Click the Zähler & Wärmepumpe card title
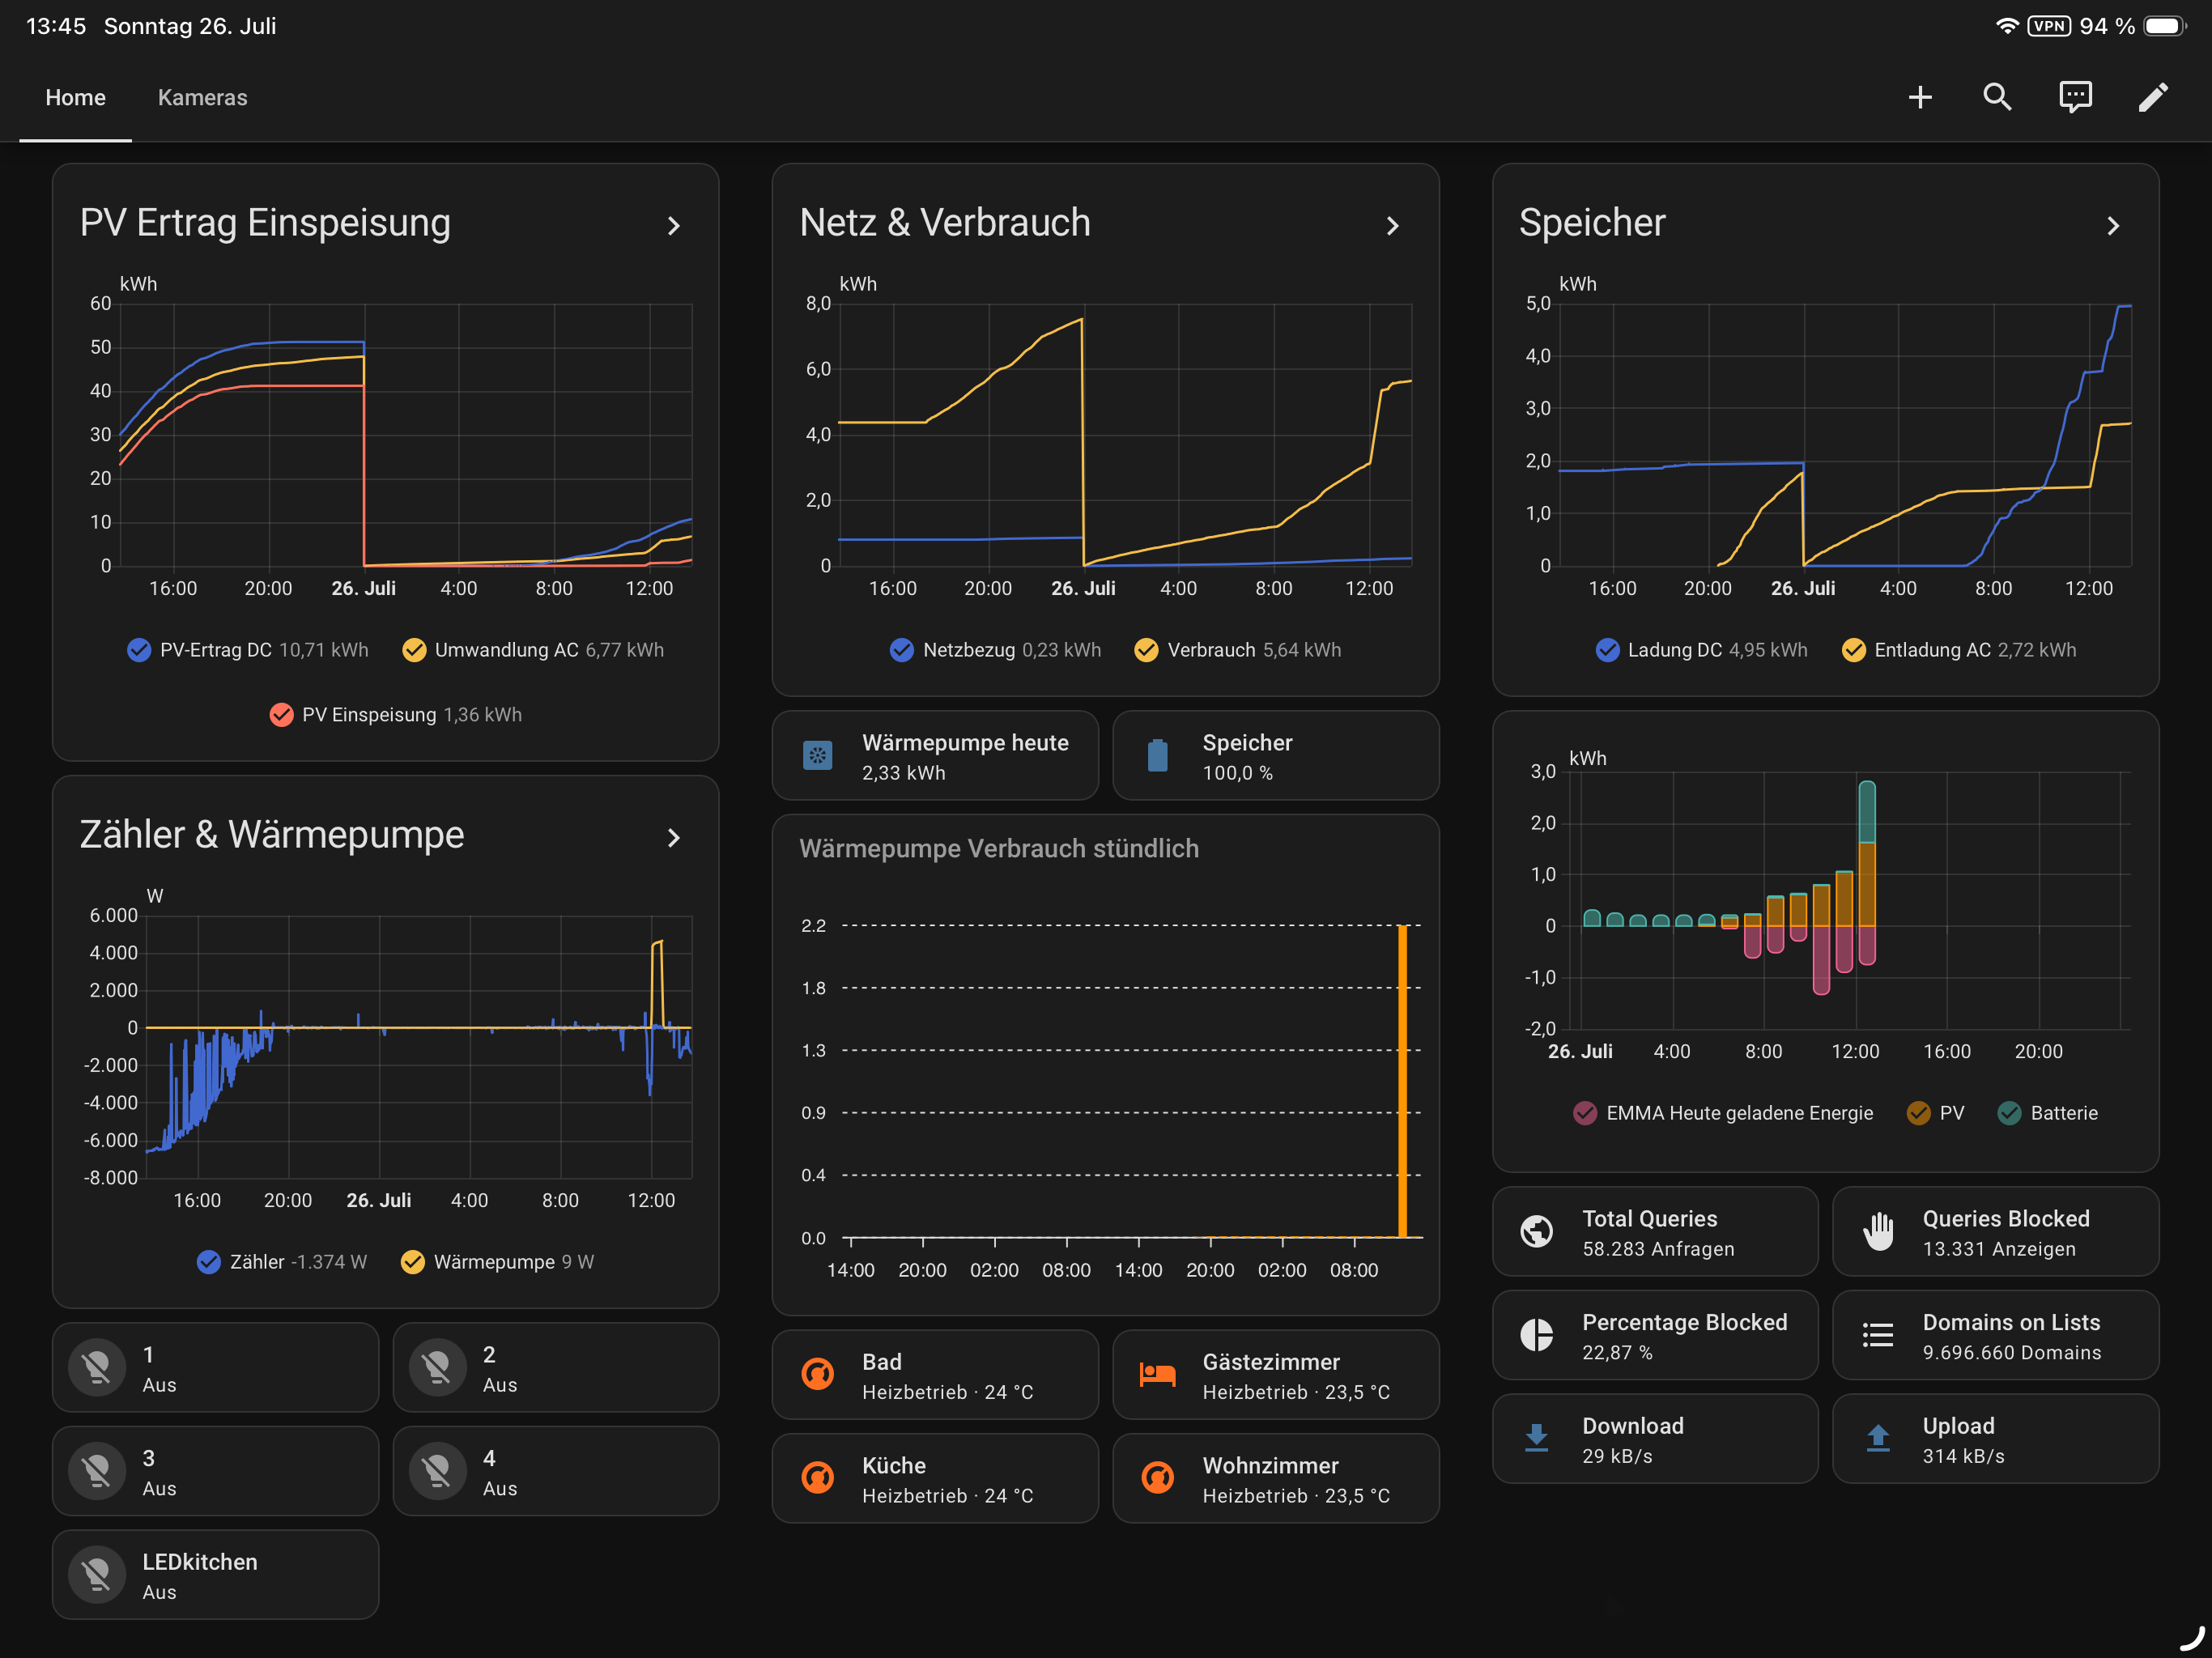The image size is (2212, 1658). 272,834
